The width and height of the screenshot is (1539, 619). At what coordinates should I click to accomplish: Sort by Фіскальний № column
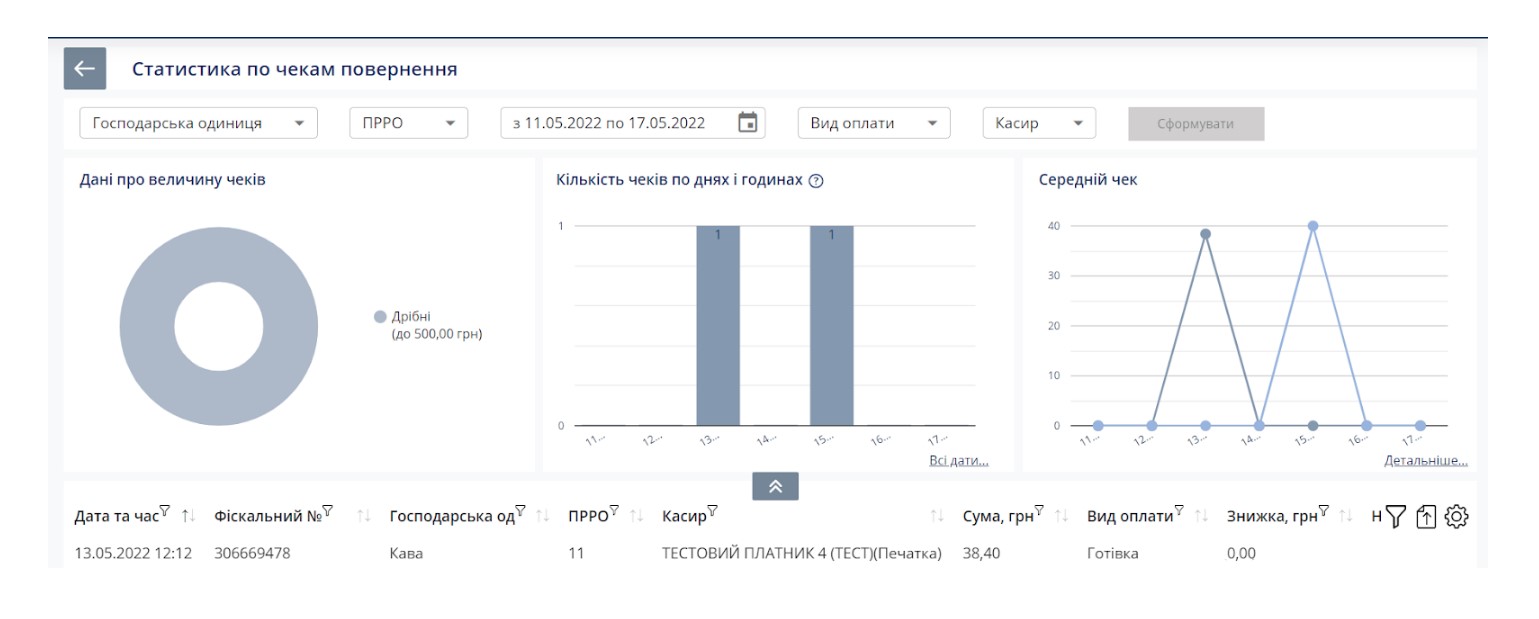365,516
